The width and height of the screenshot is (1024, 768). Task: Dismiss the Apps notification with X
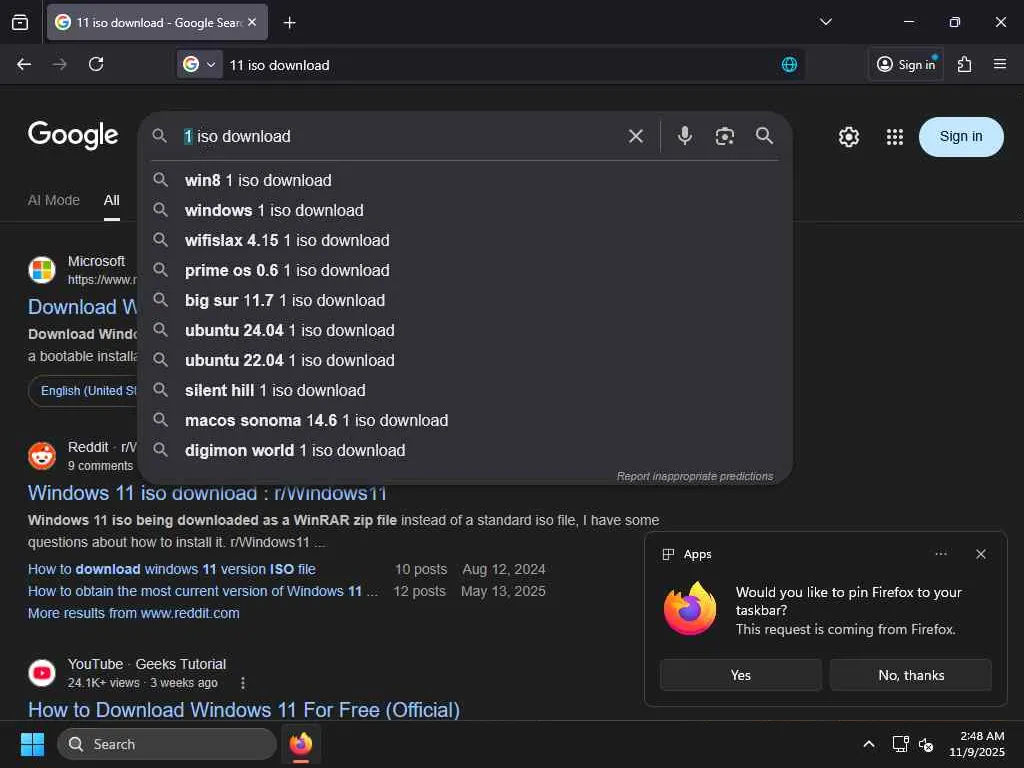click(x=980, y=554)
